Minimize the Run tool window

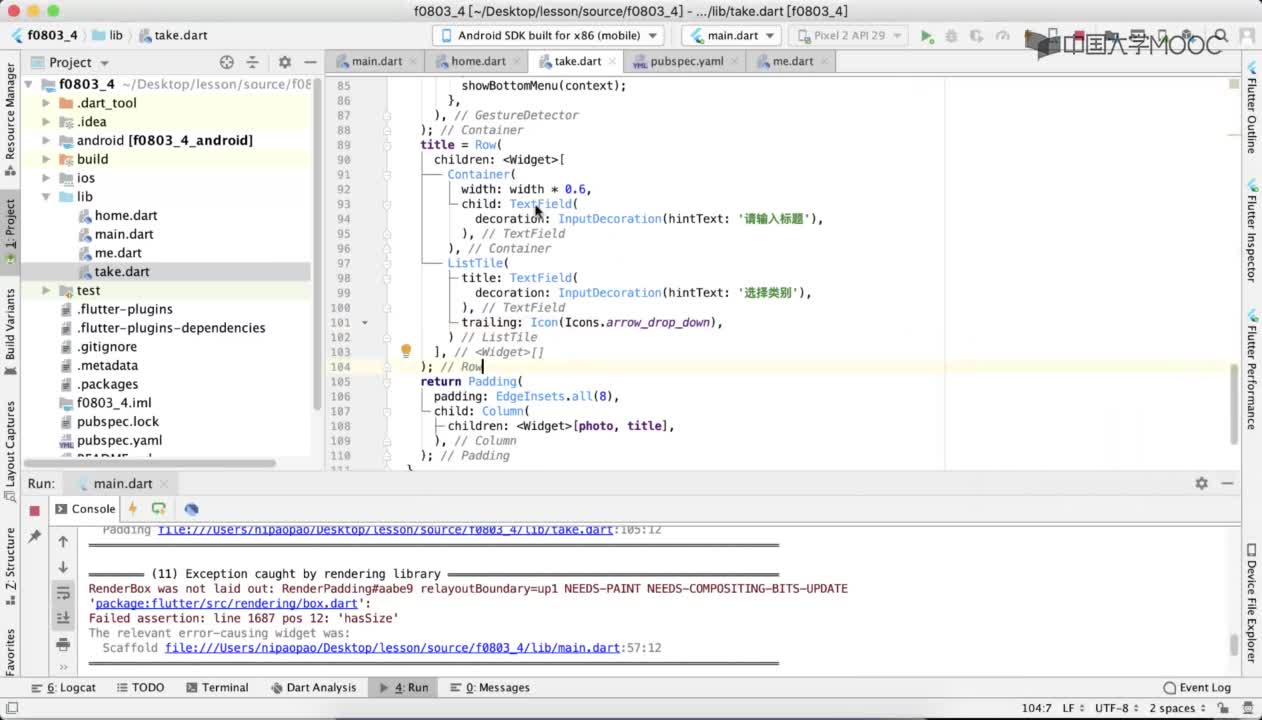(x=1227, y=483)
